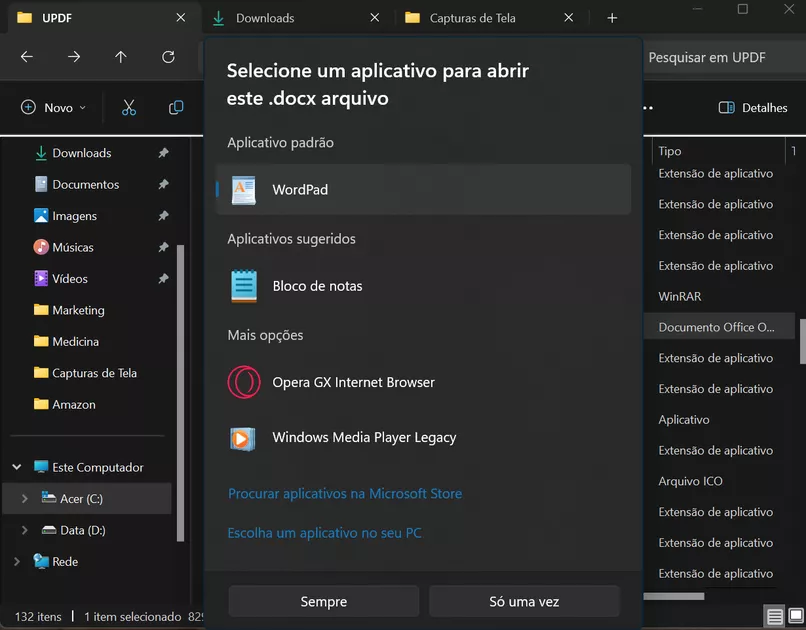This screenshot has height=630, width=806.
Task: Click the vertical scrollbar beside the file list
Action: click(801, 320)
